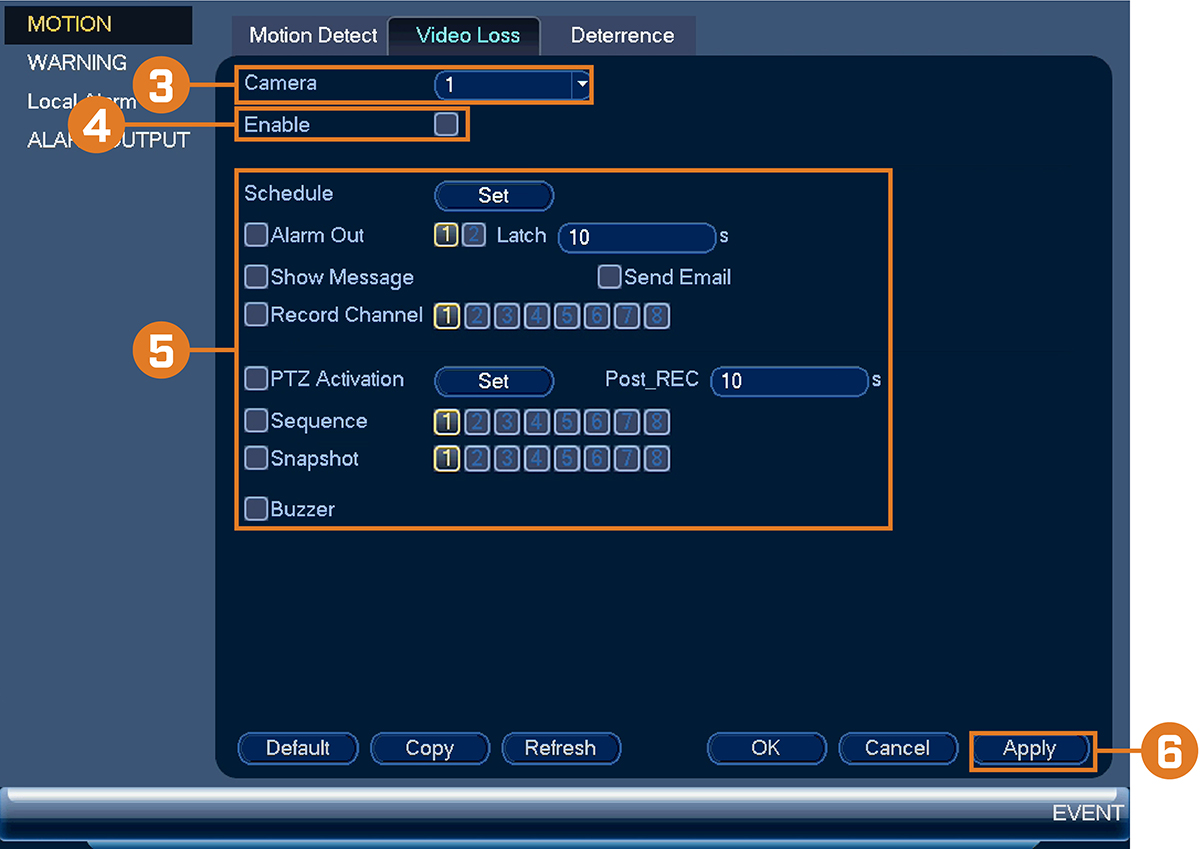This screenshot has width=1200, height=849.
Task: Open the Camera dropdown list
Action: click(513, 85)
